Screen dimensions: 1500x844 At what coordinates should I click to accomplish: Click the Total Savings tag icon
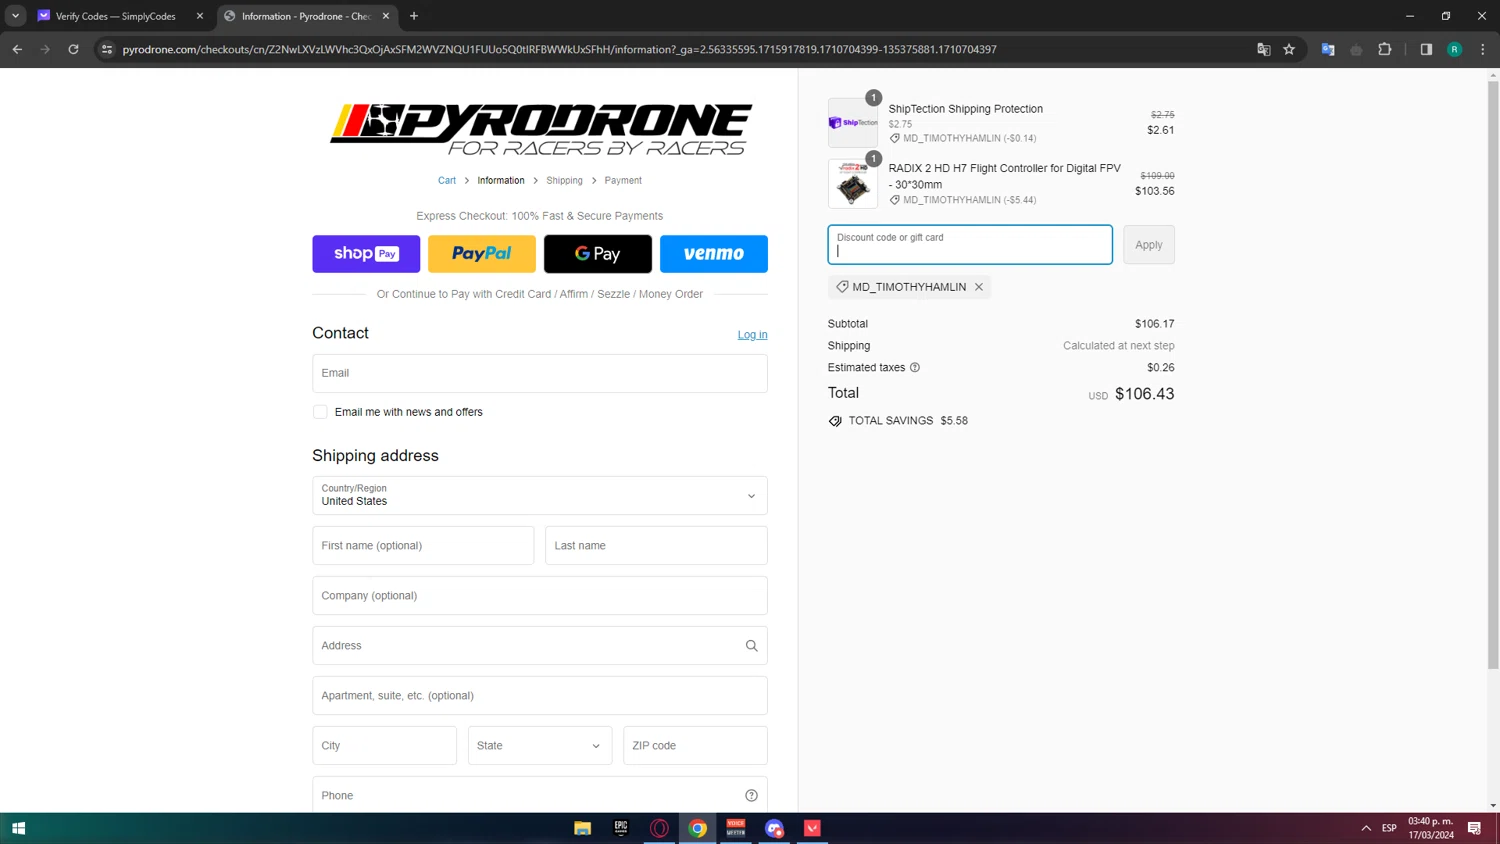[x=835, y=421]
